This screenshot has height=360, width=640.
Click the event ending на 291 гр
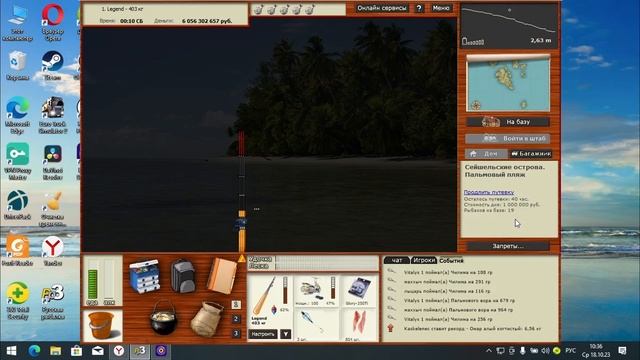tap(447, 282)
